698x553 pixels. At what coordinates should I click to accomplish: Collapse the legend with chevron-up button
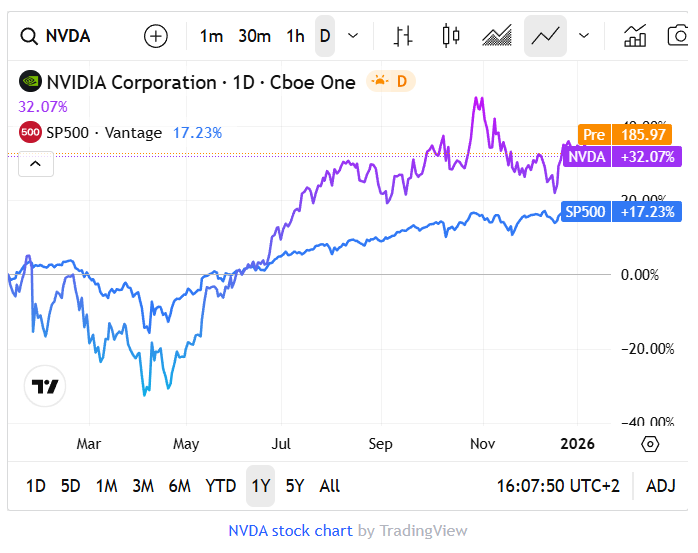(35, 162)
